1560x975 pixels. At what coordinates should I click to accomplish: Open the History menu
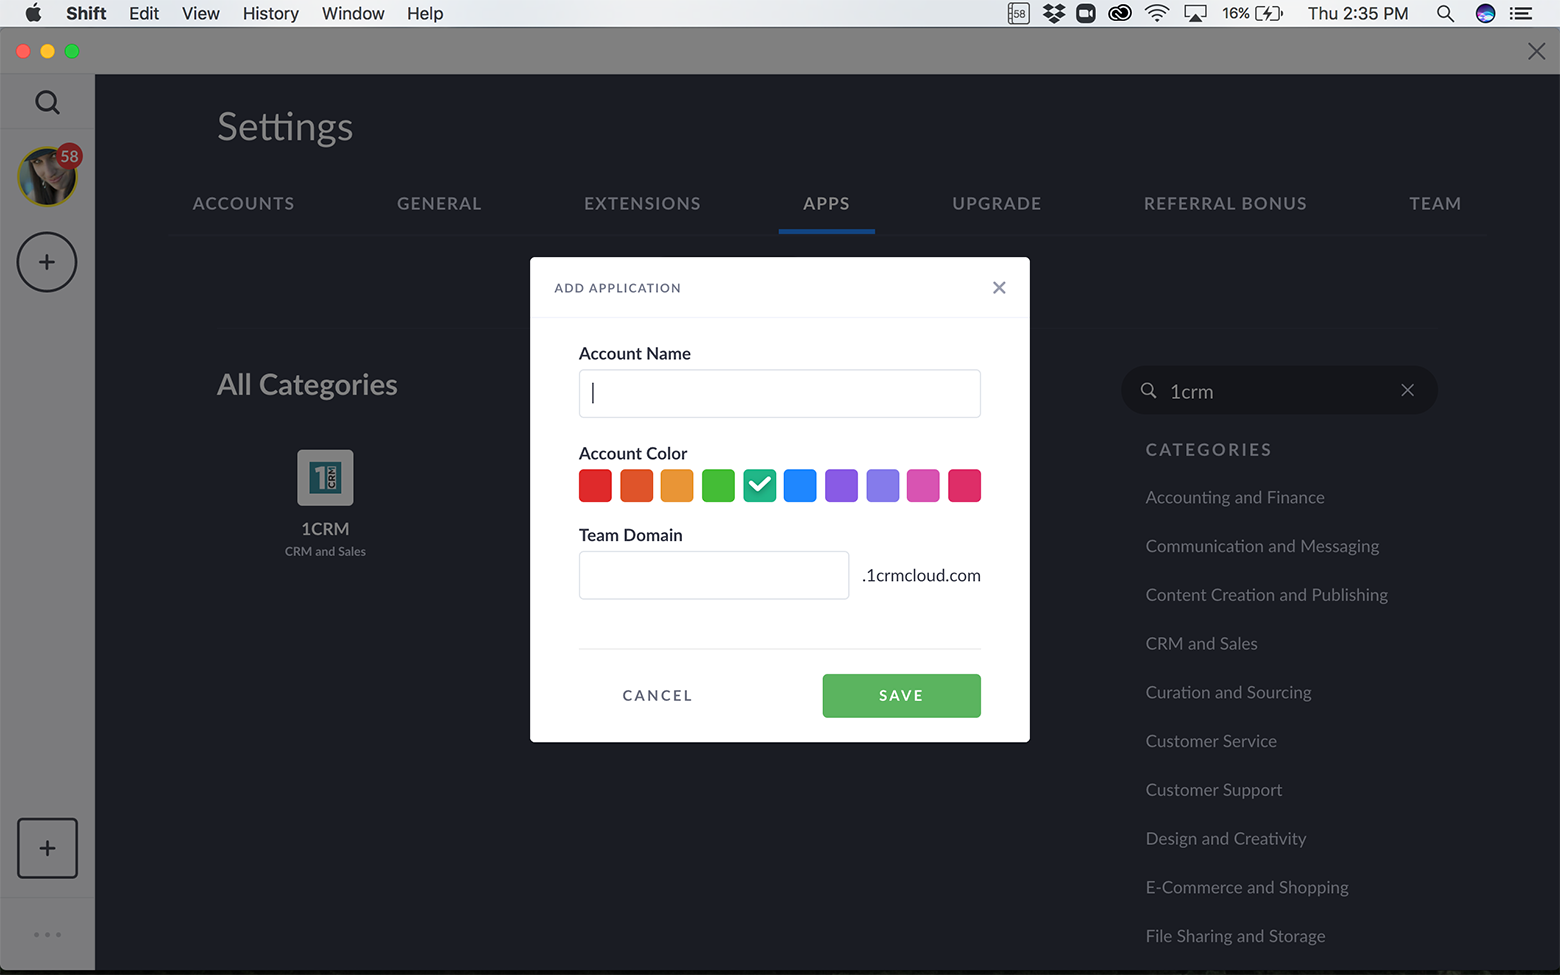271,13
